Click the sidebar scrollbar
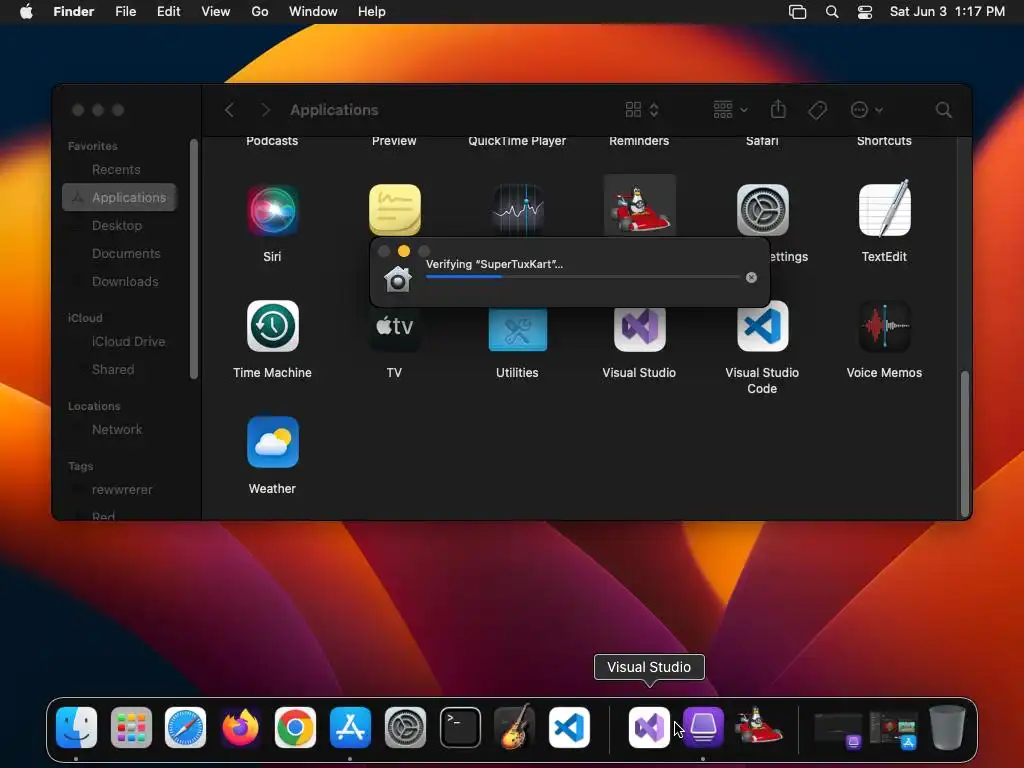This screenshot has width=1024, height=768. click(193, 259)
